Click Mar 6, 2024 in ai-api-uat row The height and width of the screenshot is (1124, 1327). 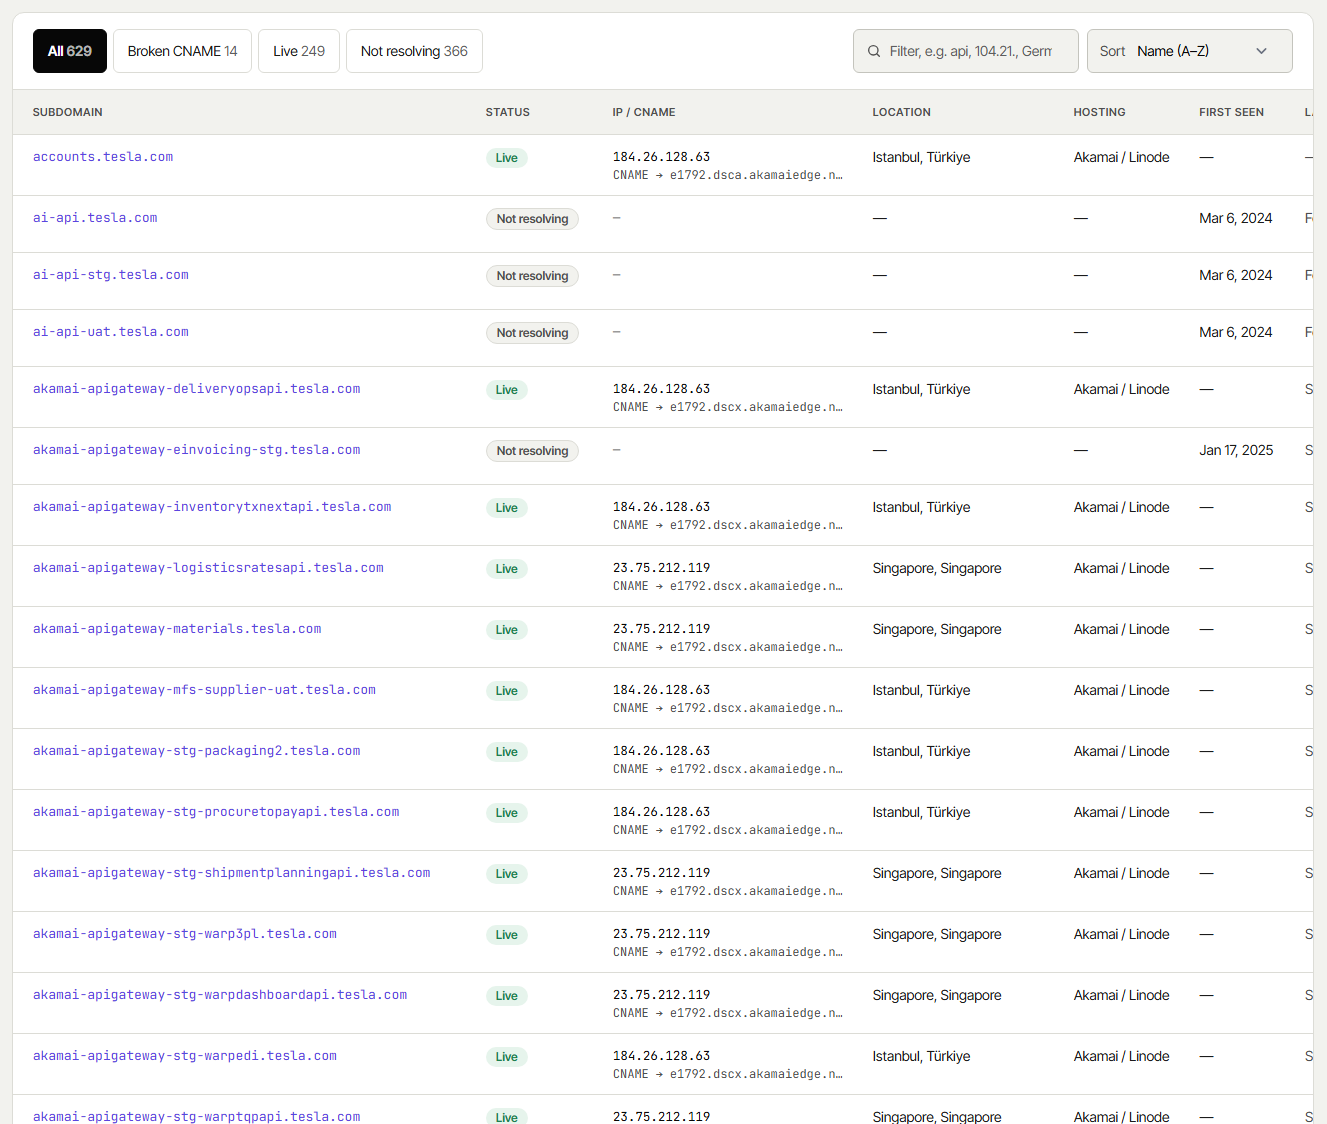1236,332
